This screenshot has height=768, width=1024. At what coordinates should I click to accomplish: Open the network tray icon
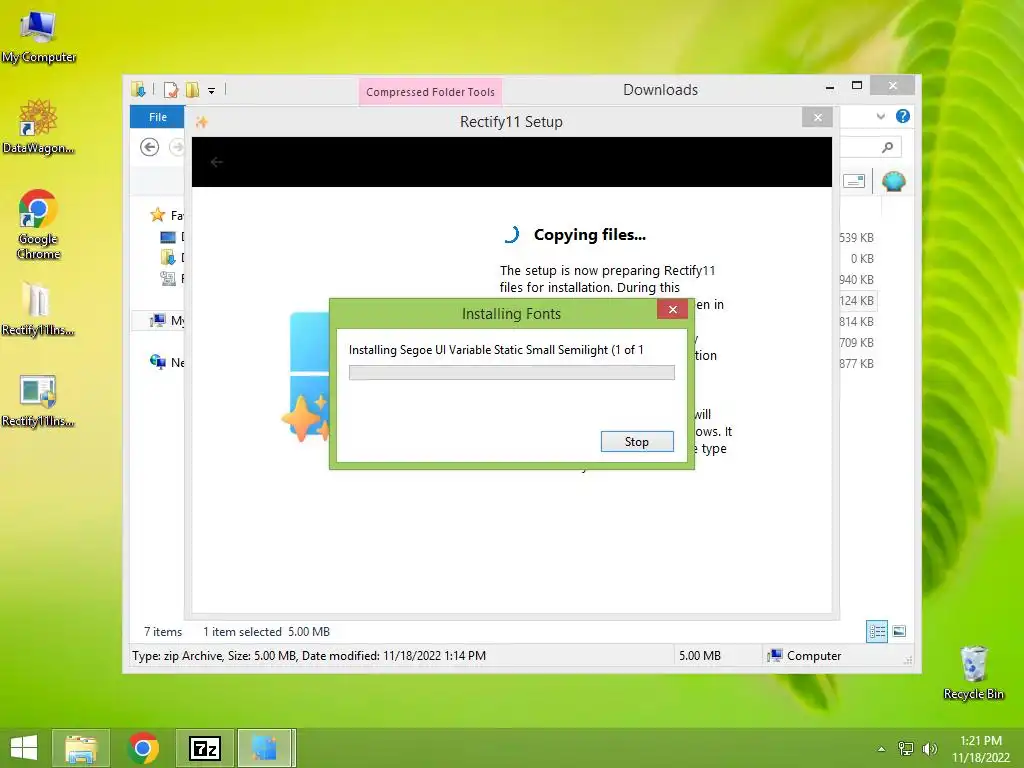(x=906, y=749)
